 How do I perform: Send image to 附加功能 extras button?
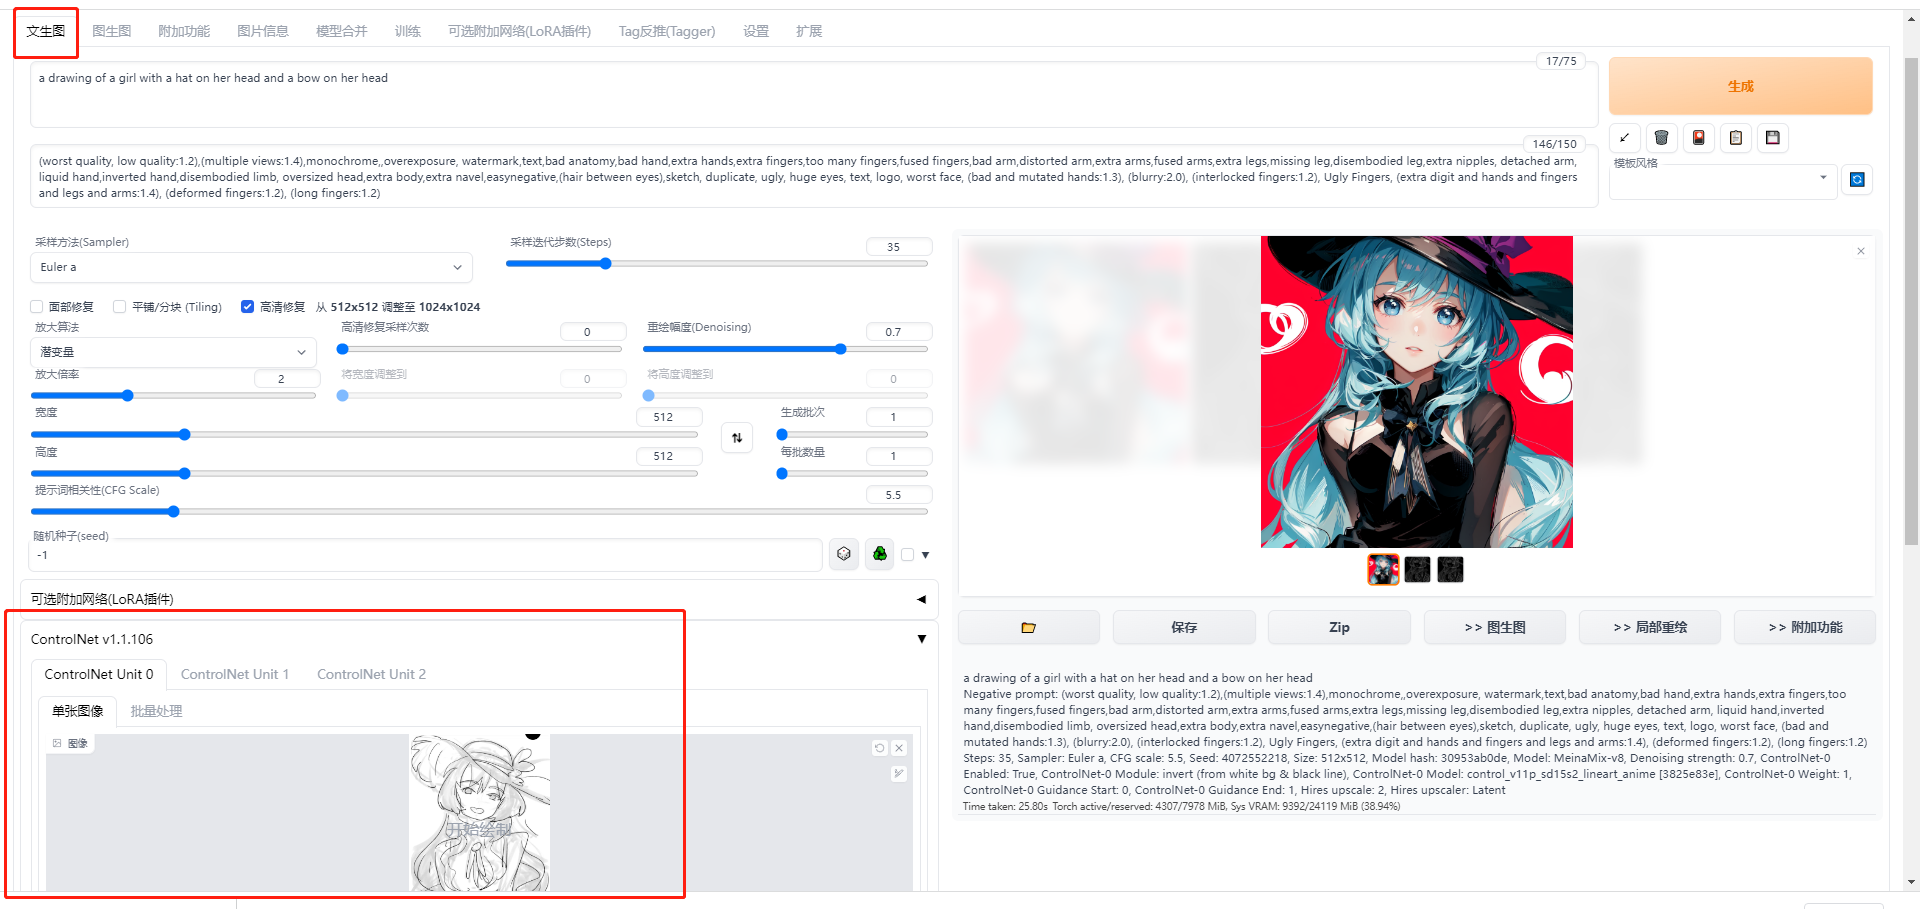[x=1805, y=627]
